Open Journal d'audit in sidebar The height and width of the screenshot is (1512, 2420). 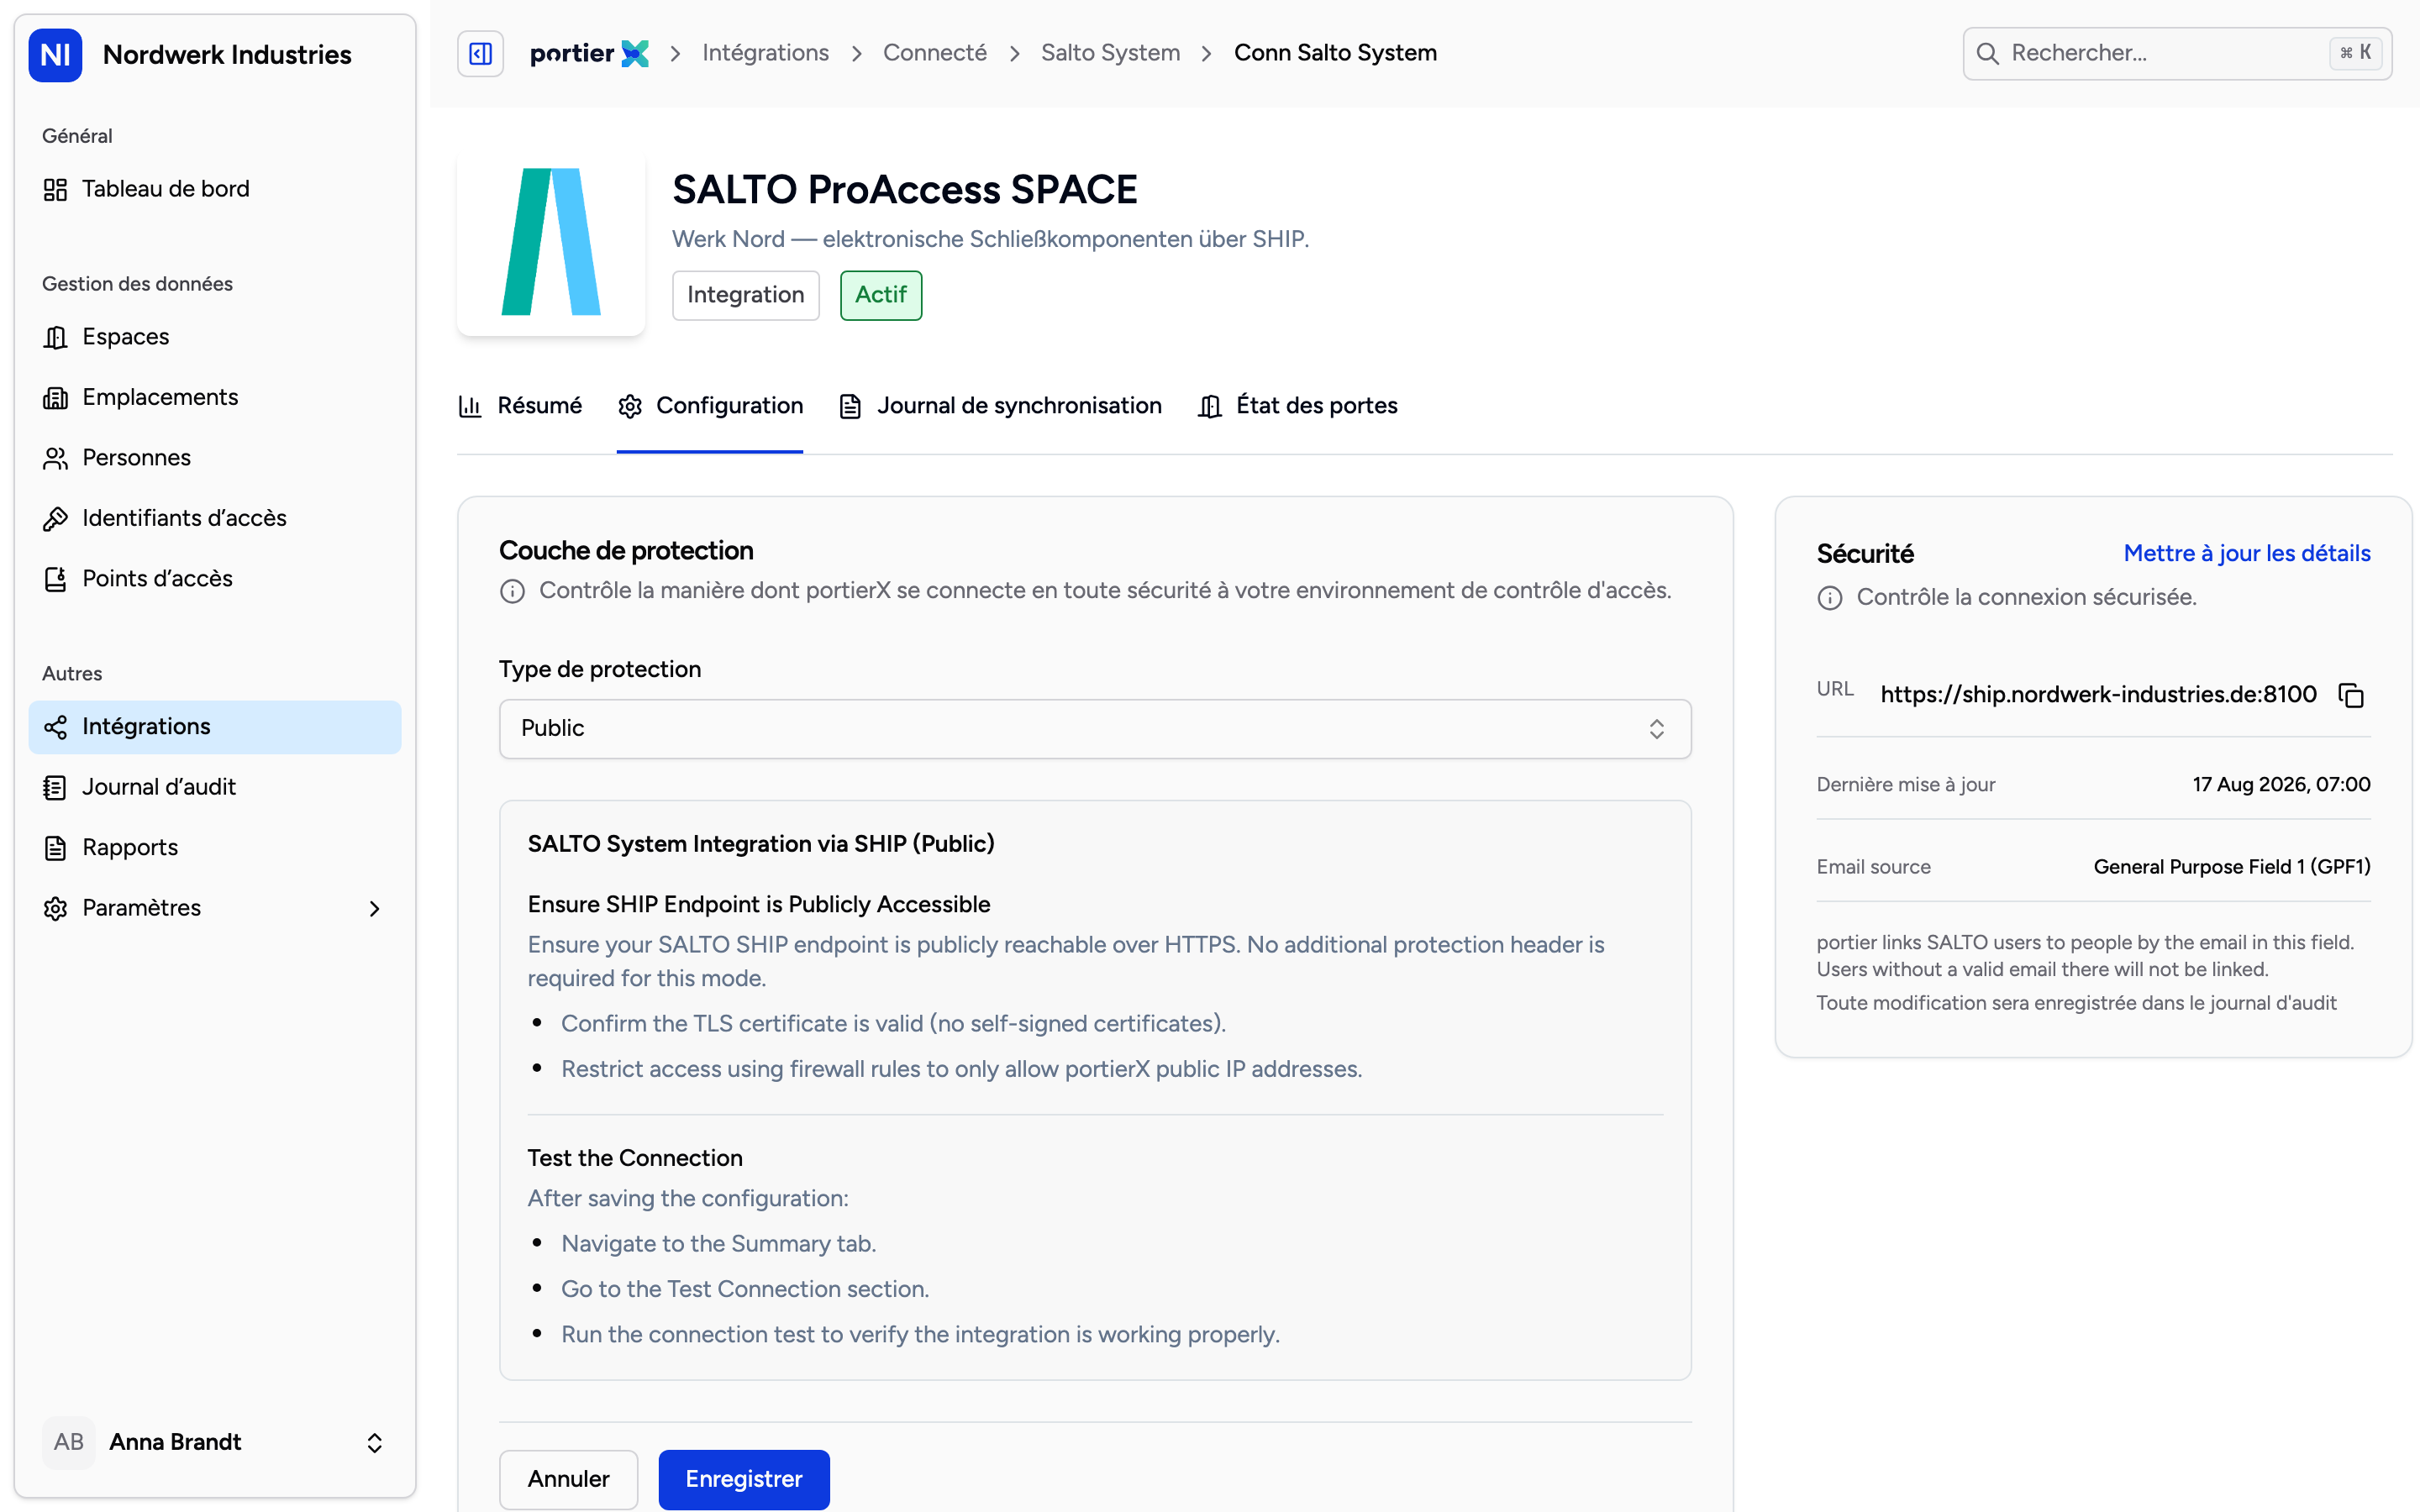coord(214,788)
